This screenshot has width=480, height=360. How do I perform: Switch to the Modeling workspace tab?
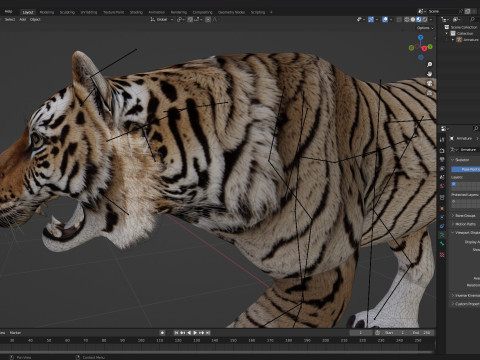point(47,12)
